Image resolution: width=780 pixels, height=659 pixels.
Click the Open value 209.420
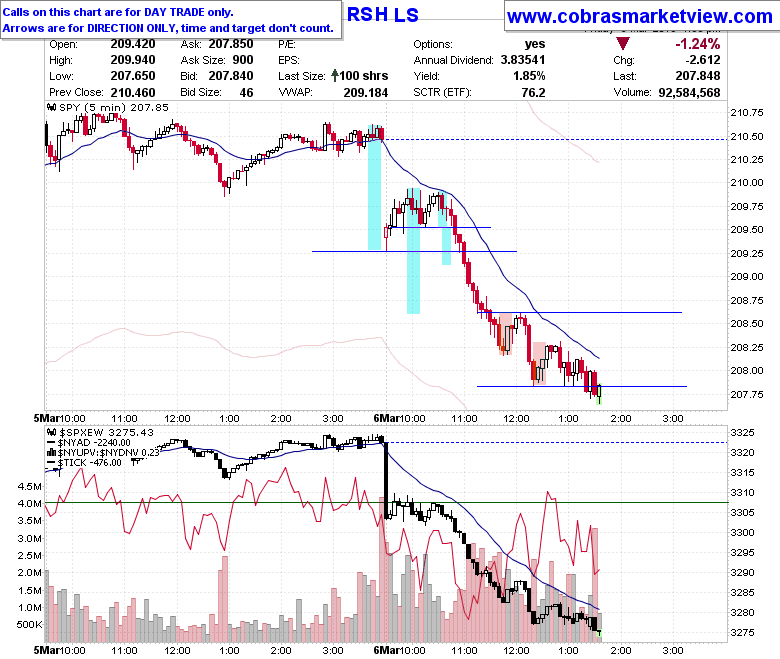pyautogui.click(x=133, y=44)
